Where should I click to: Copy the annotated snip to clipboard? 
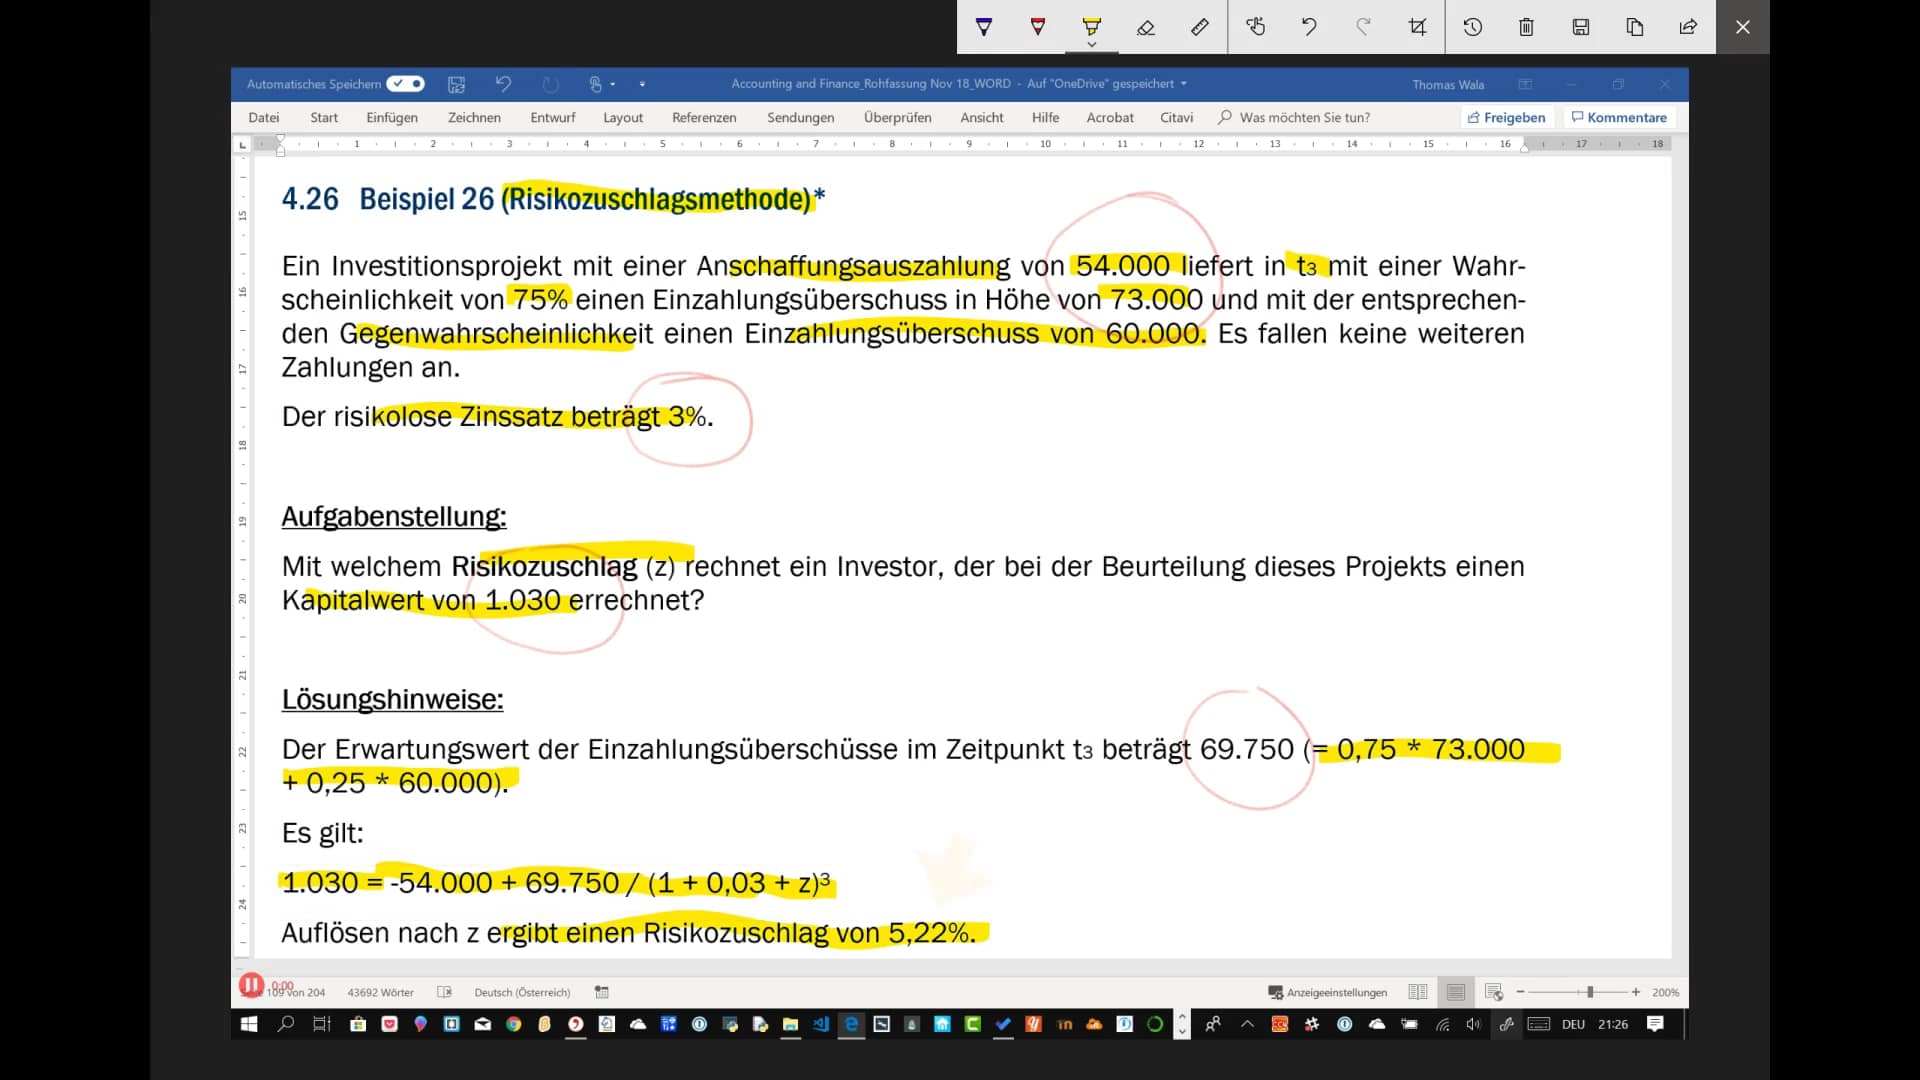pyautogui.click(x=1635, y=27)
